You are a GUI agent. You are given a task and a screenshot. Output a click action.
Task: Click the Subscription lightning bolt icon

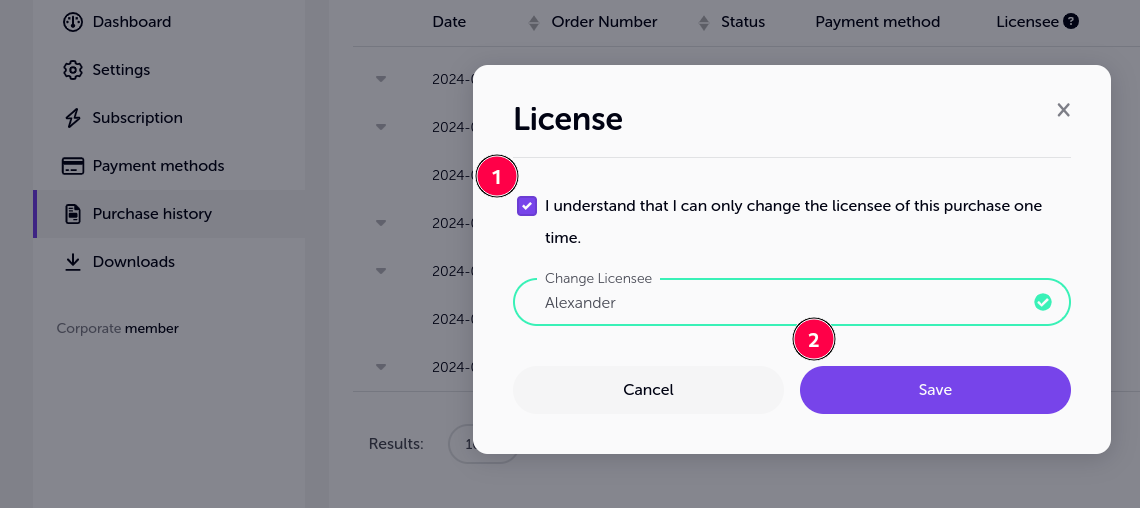[73, 118]
